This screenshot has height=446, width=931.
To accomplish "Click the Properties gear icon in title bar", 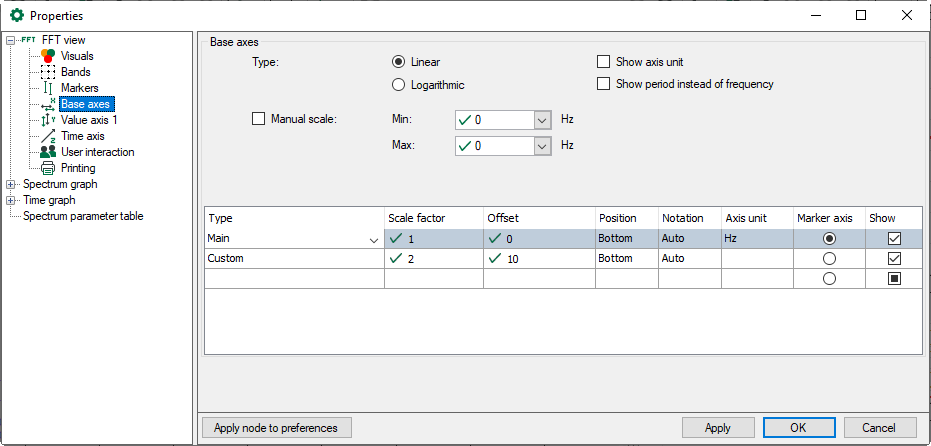I will (16, 15).
